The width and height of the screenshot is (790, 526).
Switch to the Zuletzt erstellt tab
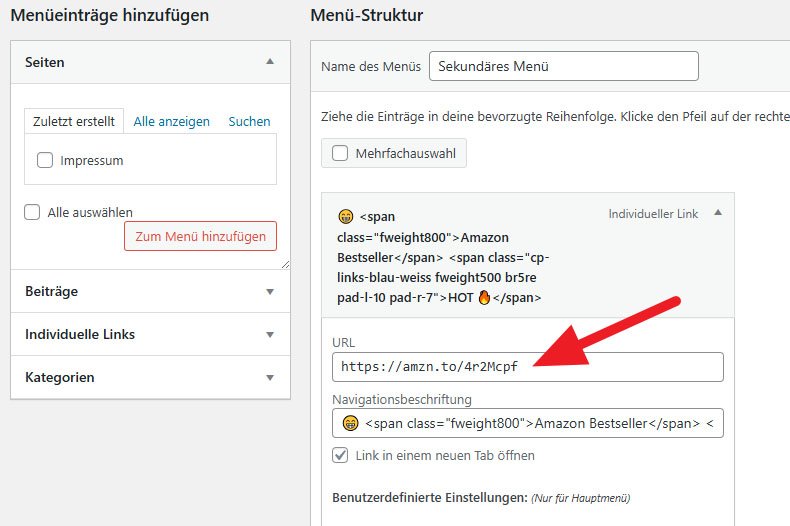tap(74, 121)
